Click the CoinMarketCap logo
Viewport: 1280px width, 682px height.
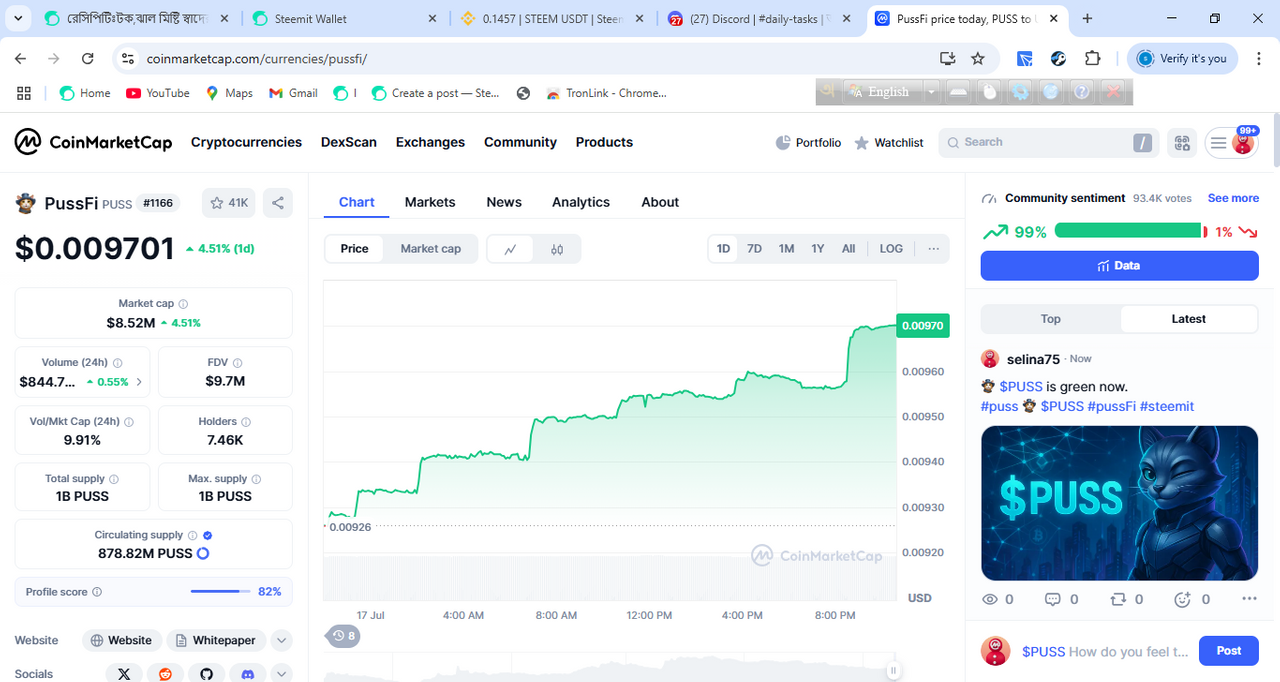pyautogui.click(x=93, y=142)
